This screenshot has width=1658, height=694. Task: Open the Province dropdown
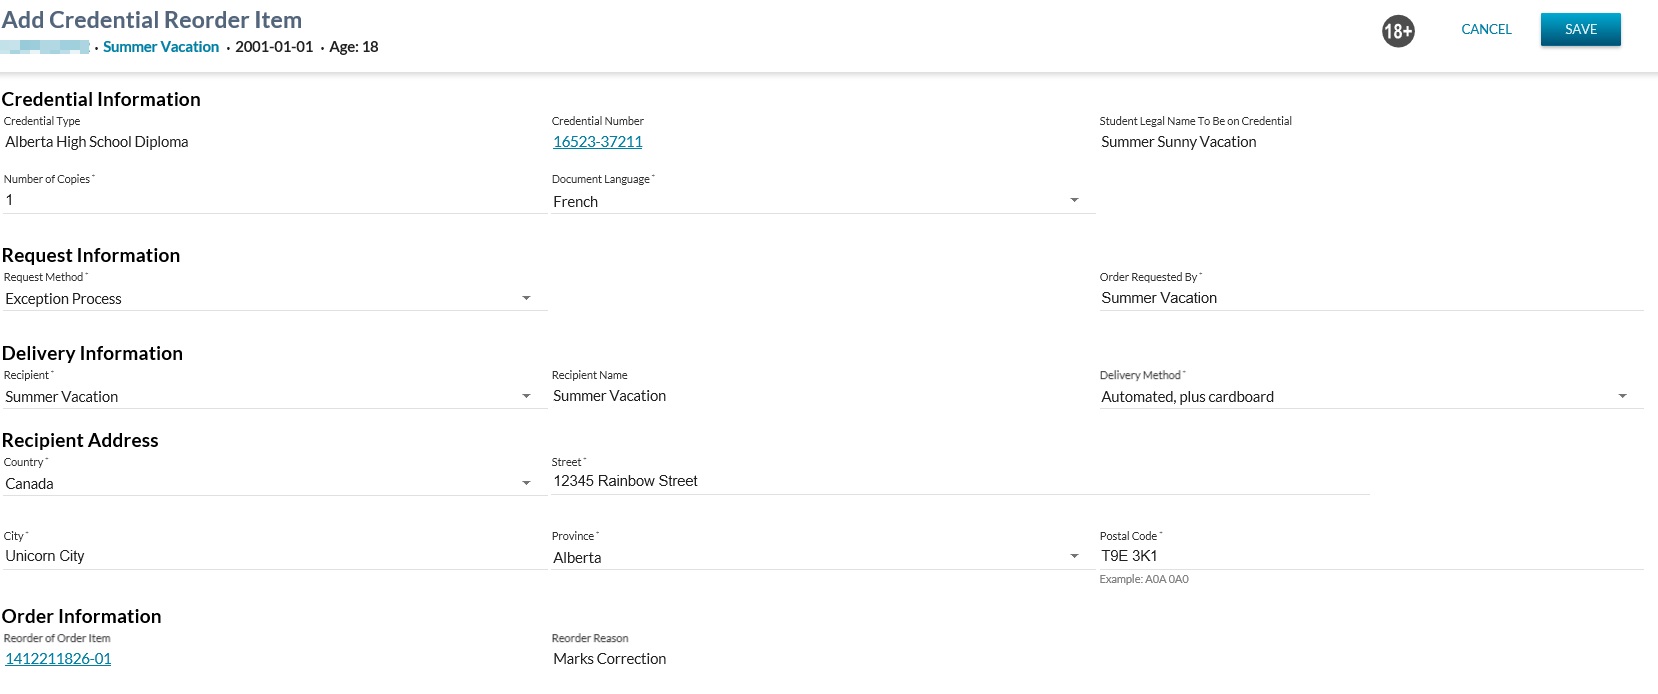pyautogui.click(x=1074, y=557)
